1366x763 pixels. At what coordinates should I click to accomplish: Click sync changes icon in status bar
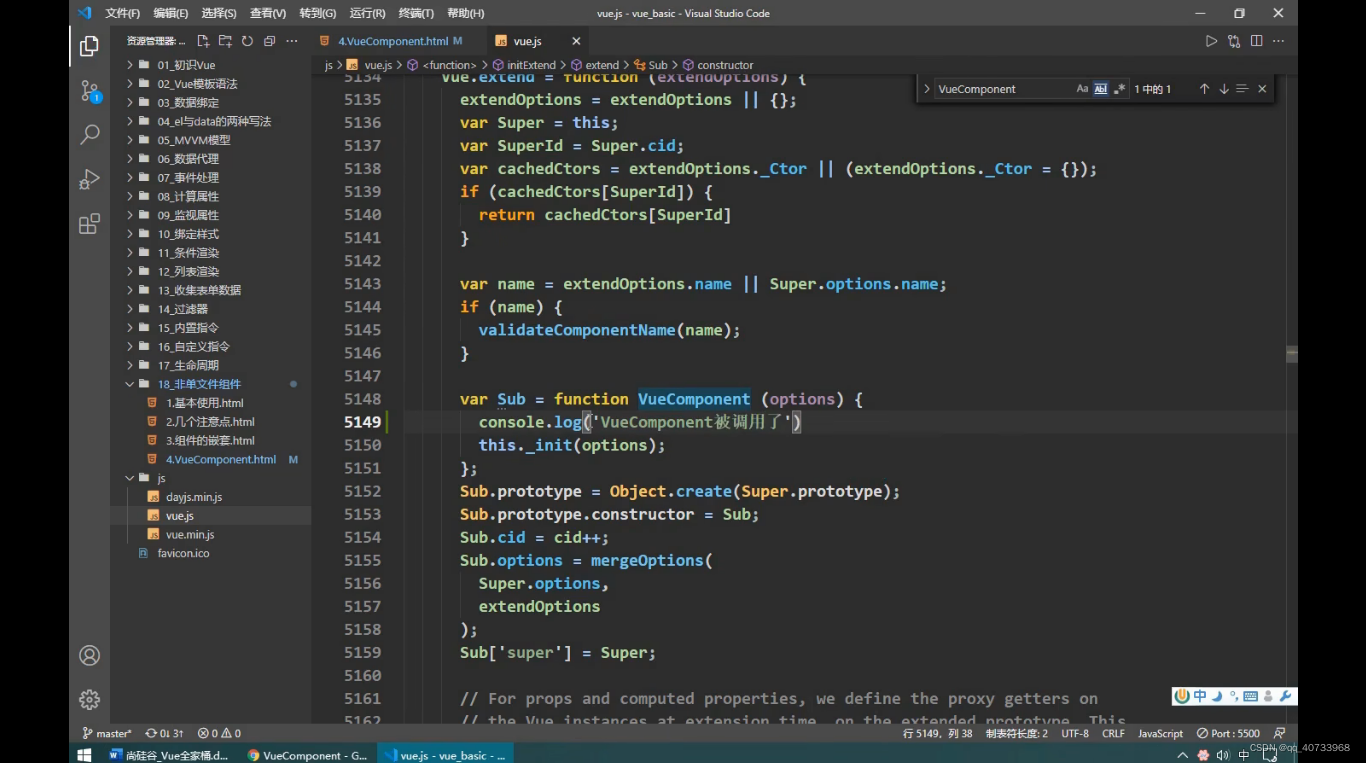click(x=165, y=733)
